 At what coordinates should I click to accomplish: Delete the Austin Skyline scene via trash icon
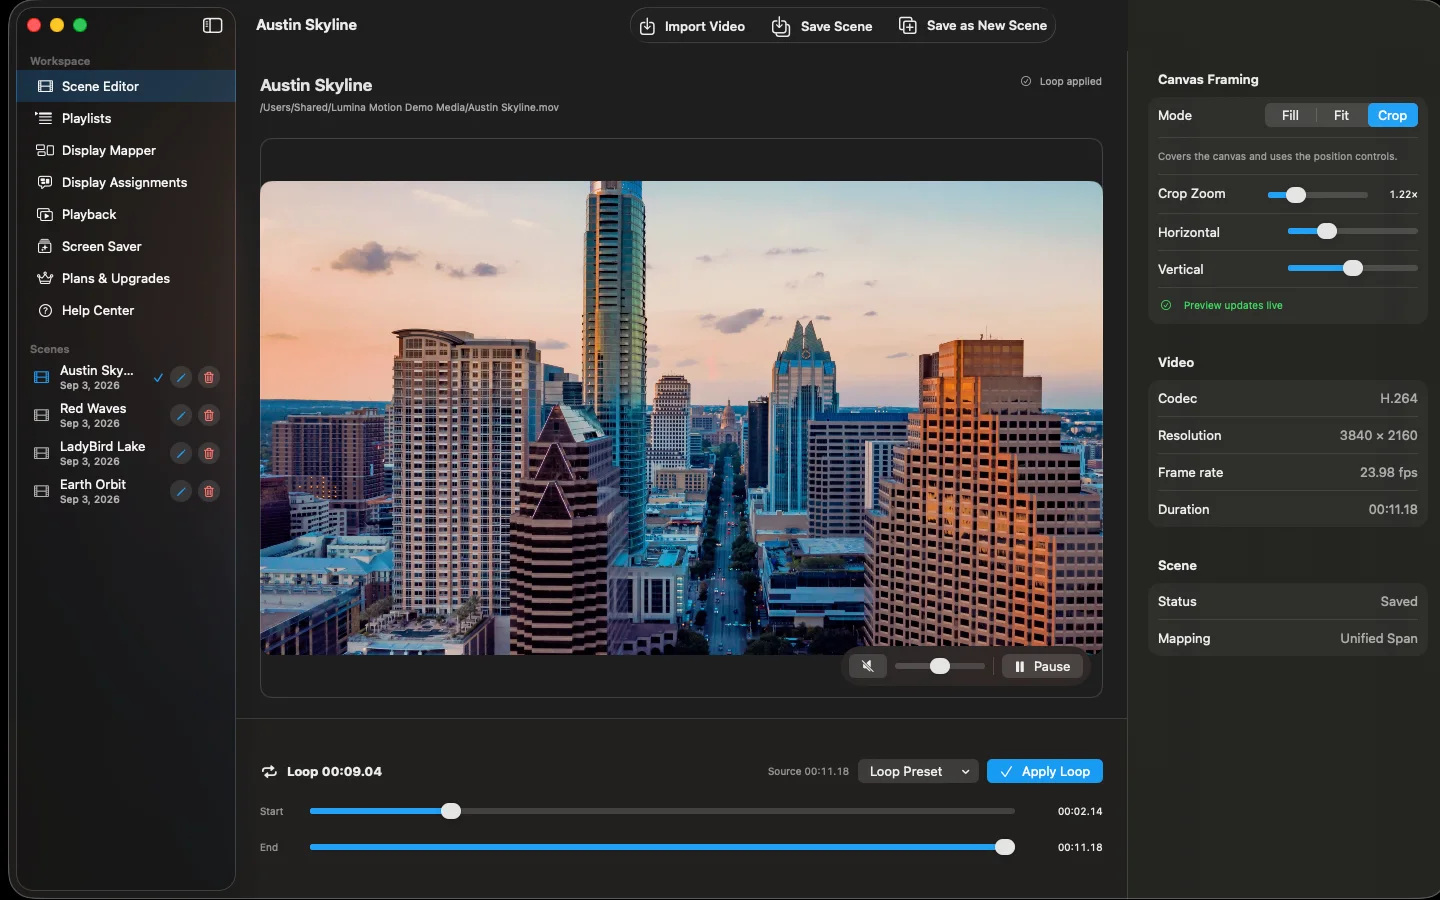[x=209, y=377]
